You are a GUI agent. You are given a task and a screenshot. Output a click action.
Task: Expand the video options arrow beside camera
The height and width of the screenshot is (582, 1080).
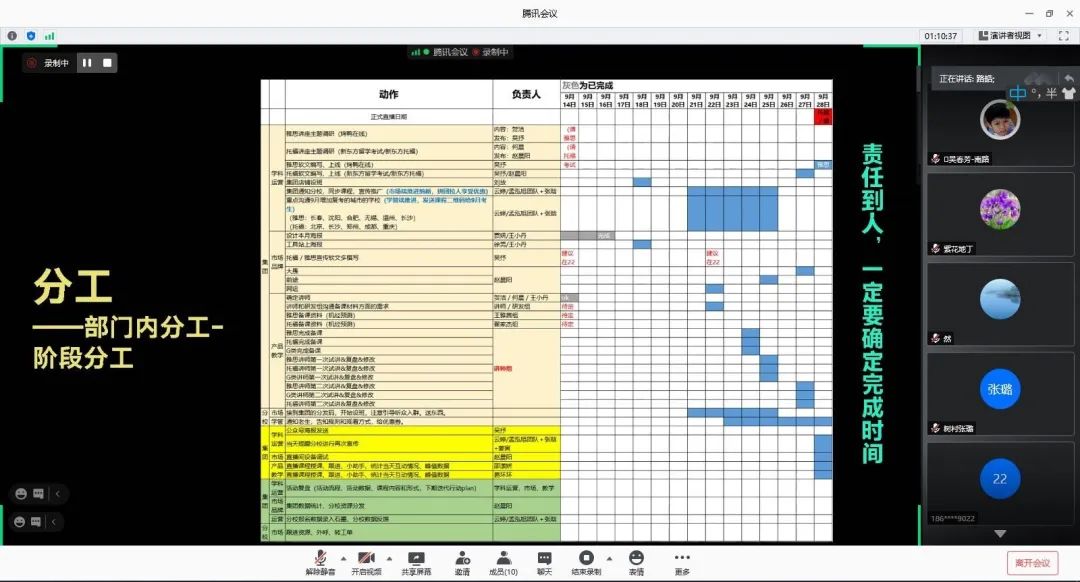pyautogui.click(x=388, y=557)
